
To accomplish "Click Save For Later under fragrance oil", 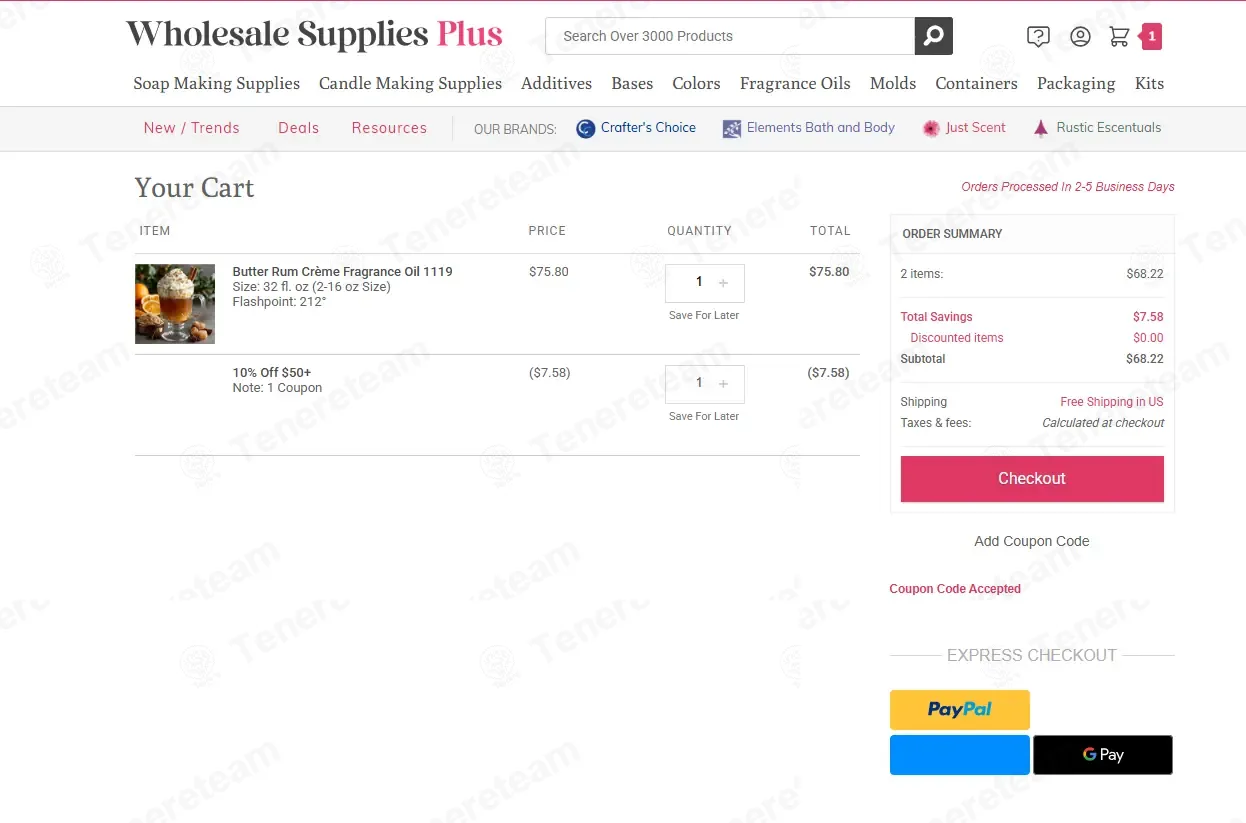I will 704,315.
